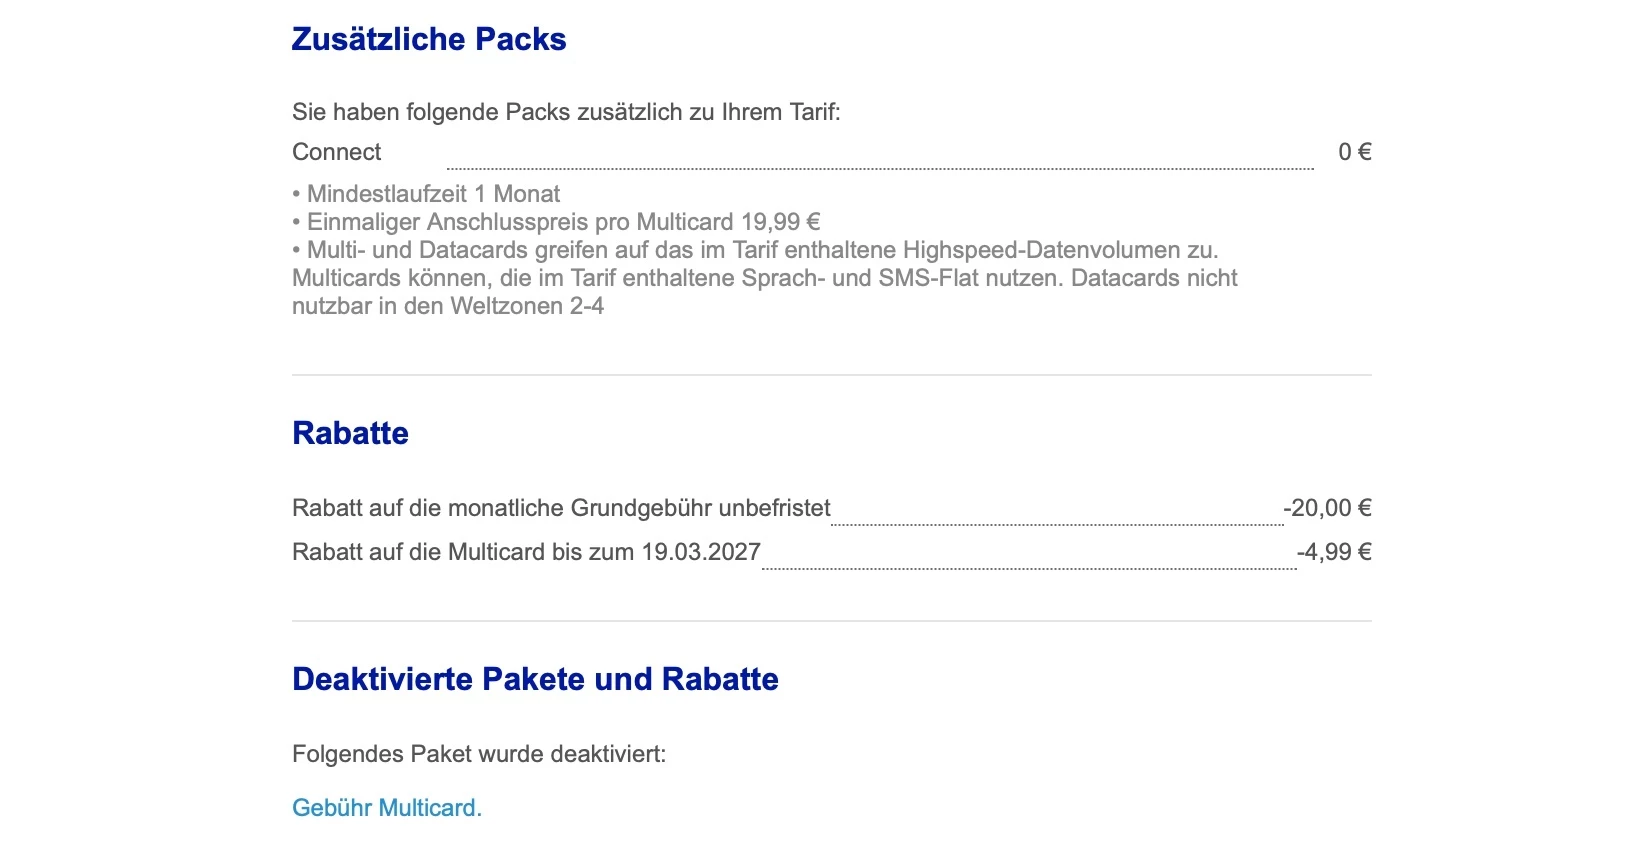
Task: Click Rabatt auf die monatliche Grundgebühr text
Action: (x=561, y=508)
